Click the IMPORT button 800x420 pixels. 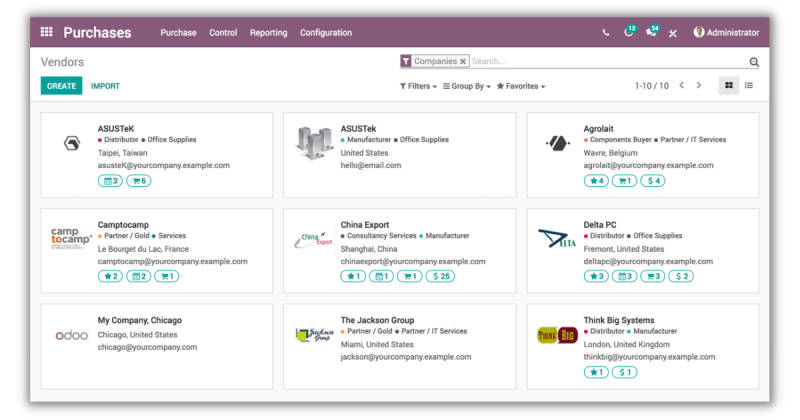pyautogui.click(x=105, y=86)
